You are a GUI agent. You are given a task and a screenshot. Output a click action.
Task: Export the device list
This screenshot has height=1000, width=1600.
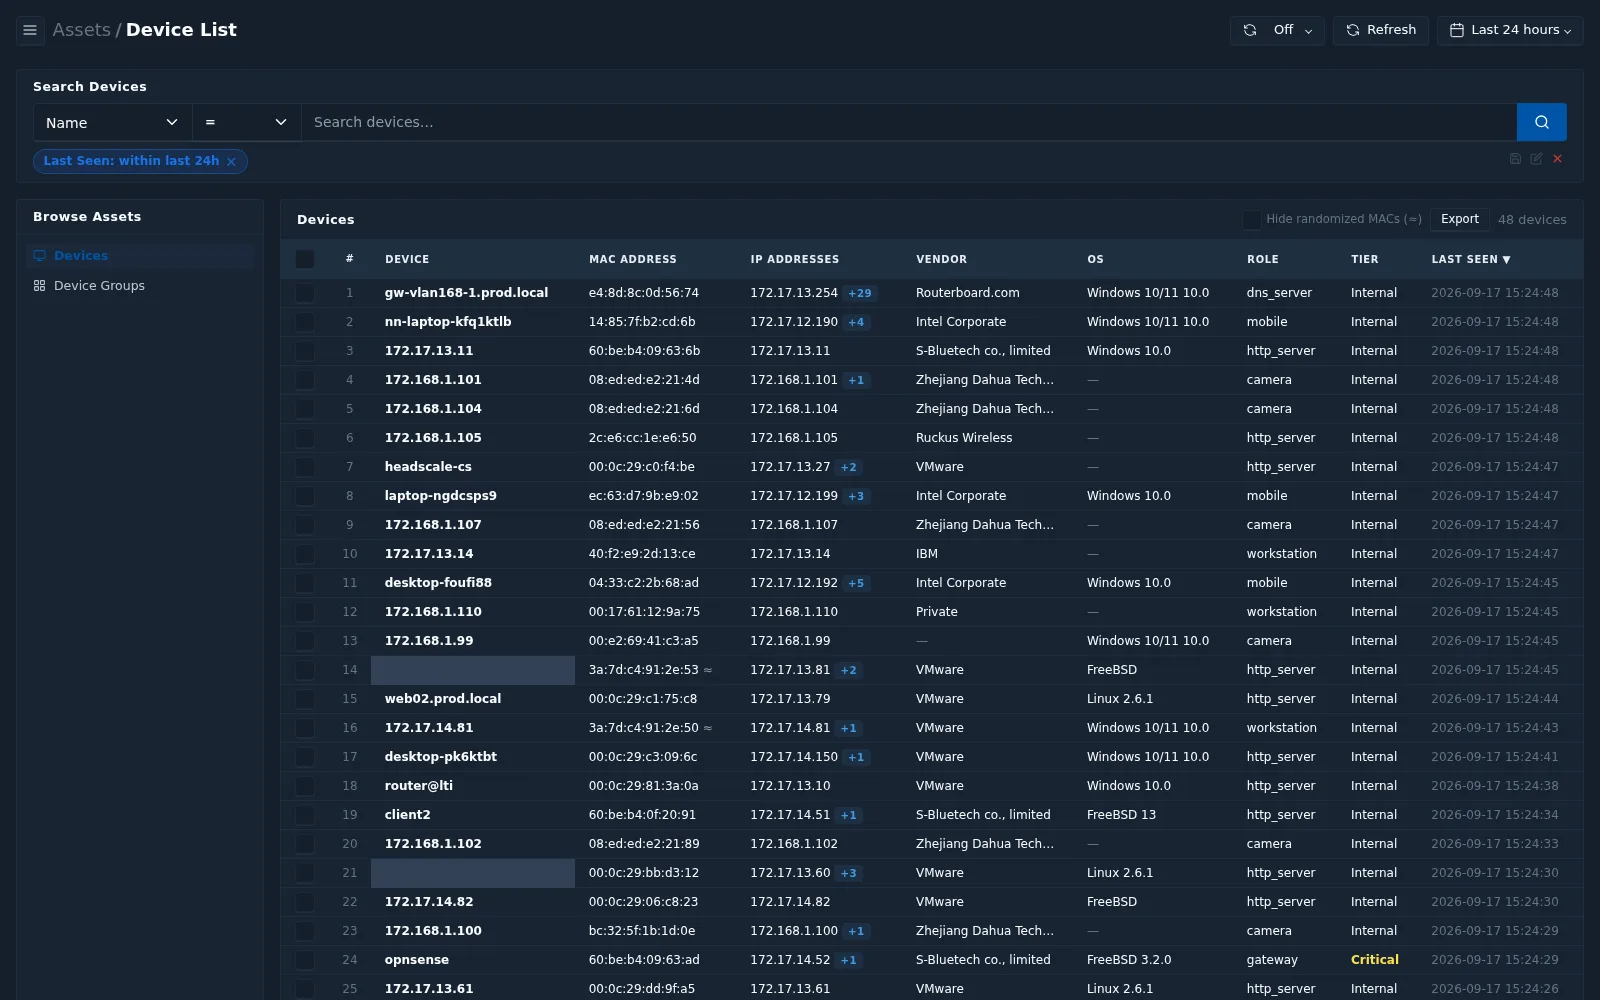1460,219
